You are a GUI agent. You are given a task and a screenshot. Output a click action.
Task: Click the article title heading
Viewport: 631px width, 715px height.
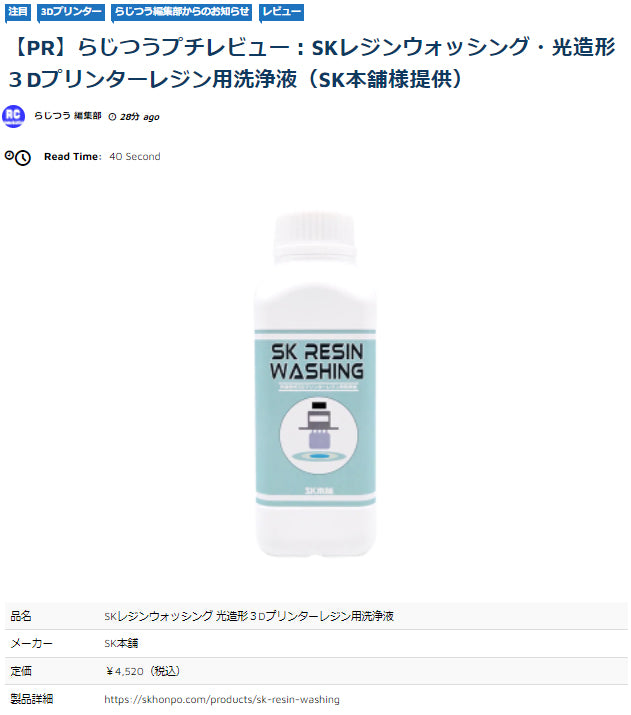click(x=312, y=63)
